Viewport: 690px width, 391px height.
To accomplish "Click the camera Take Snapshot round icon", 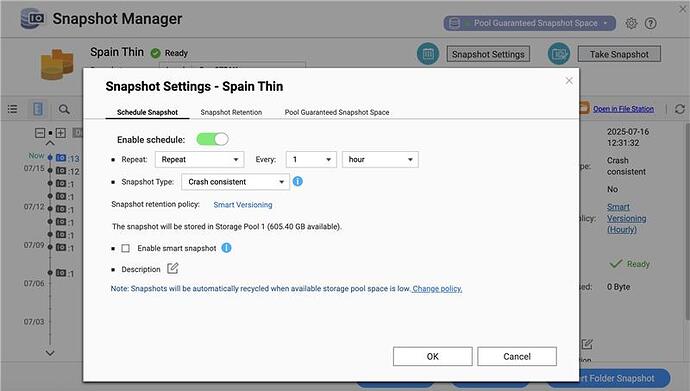I will 559,54.
